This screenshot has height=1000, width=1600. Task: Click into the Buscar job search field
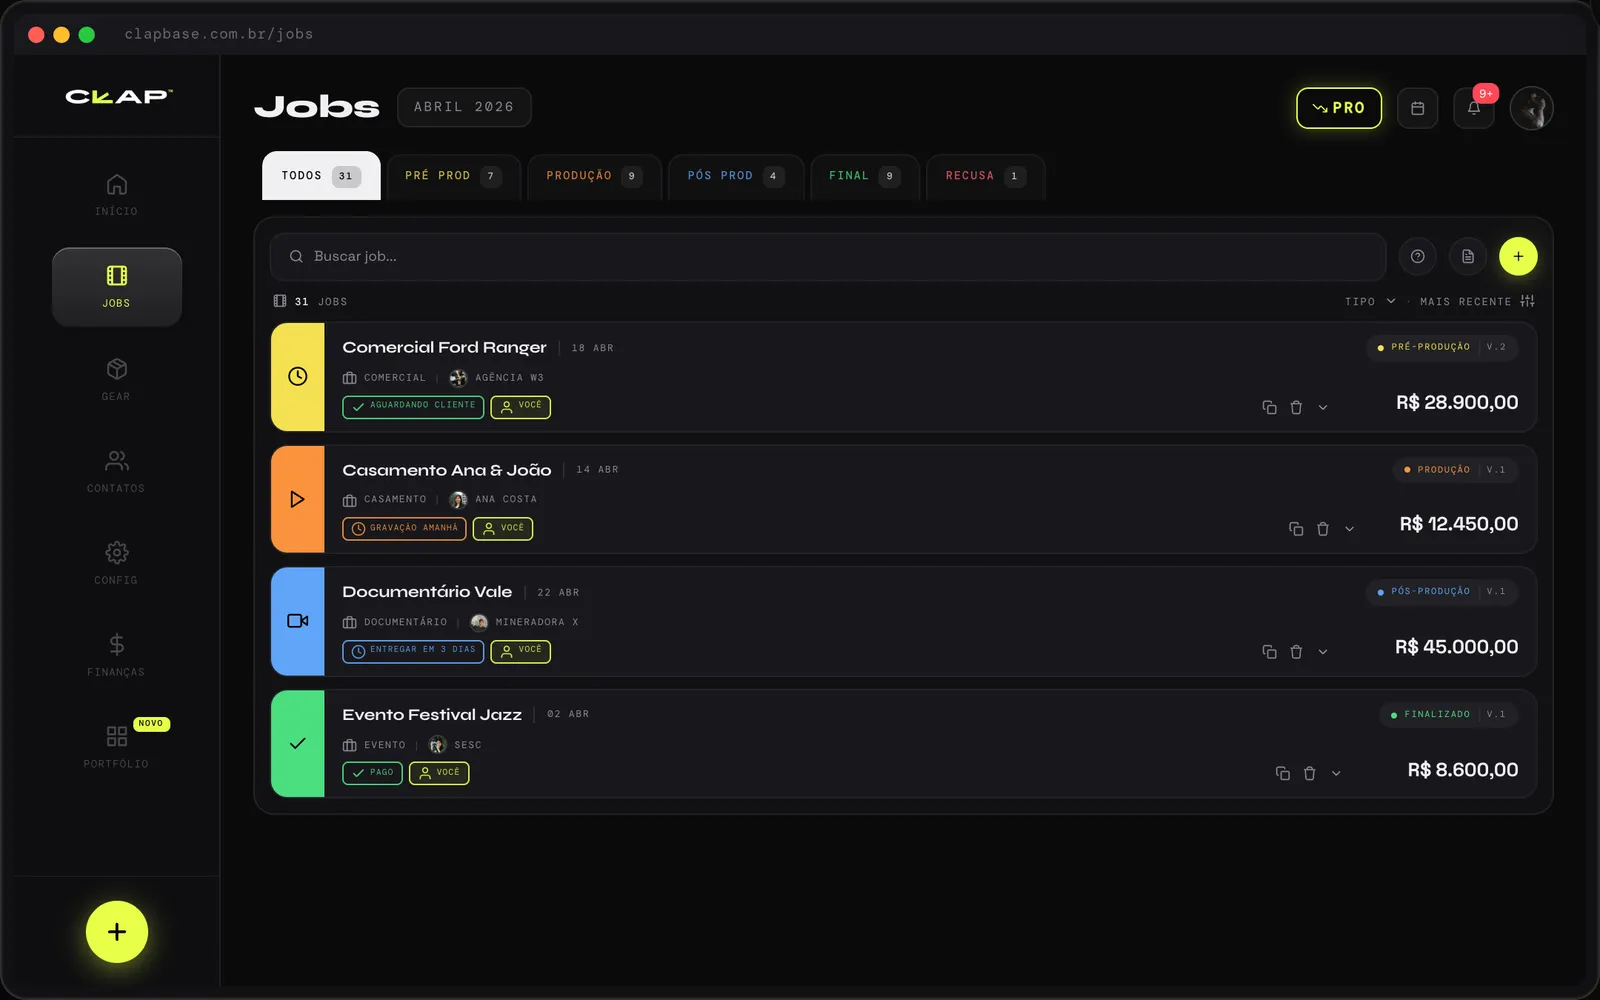coord(828,257)
